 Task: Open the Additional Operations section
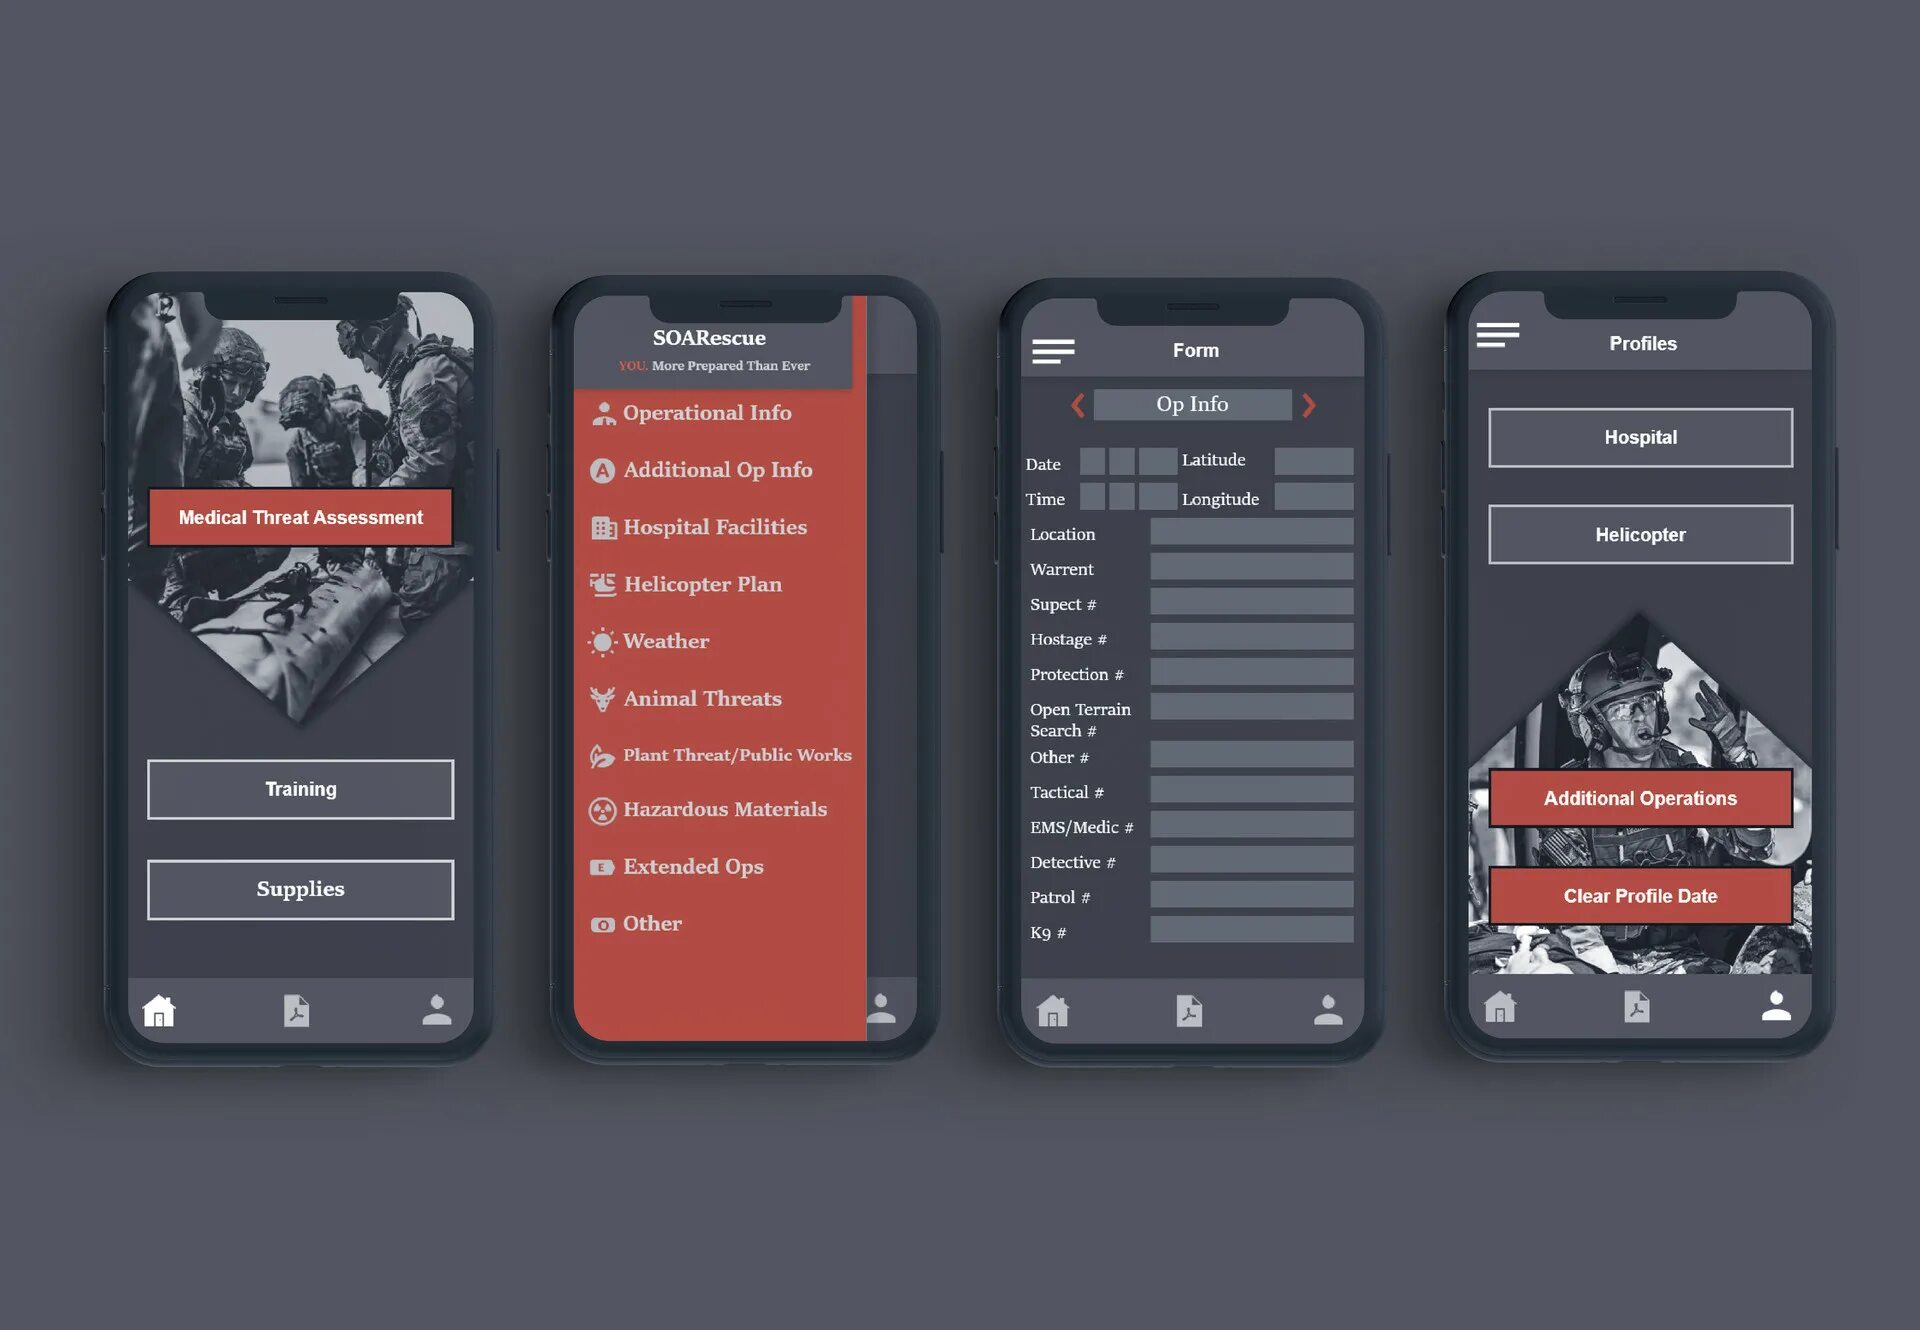[1640, 798]
